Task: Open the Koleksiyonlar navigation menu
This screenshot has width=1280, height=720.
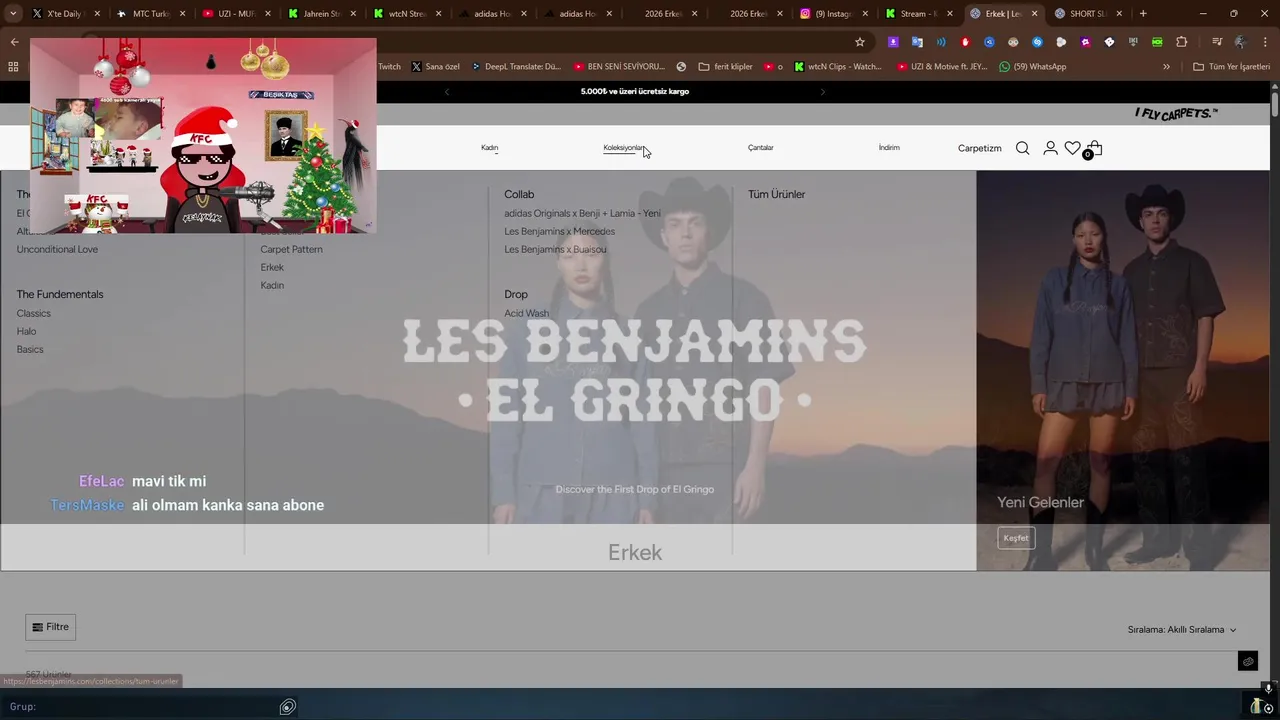Action: (x=623, y=148)
